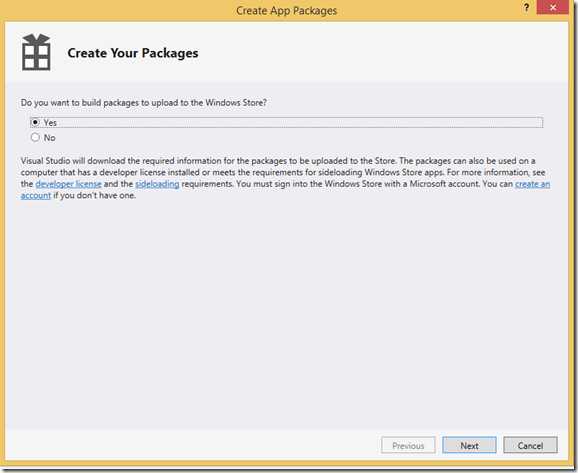
Task: Click the 'Create App Packages' title bar text
Action: click(x=286, y=10)
